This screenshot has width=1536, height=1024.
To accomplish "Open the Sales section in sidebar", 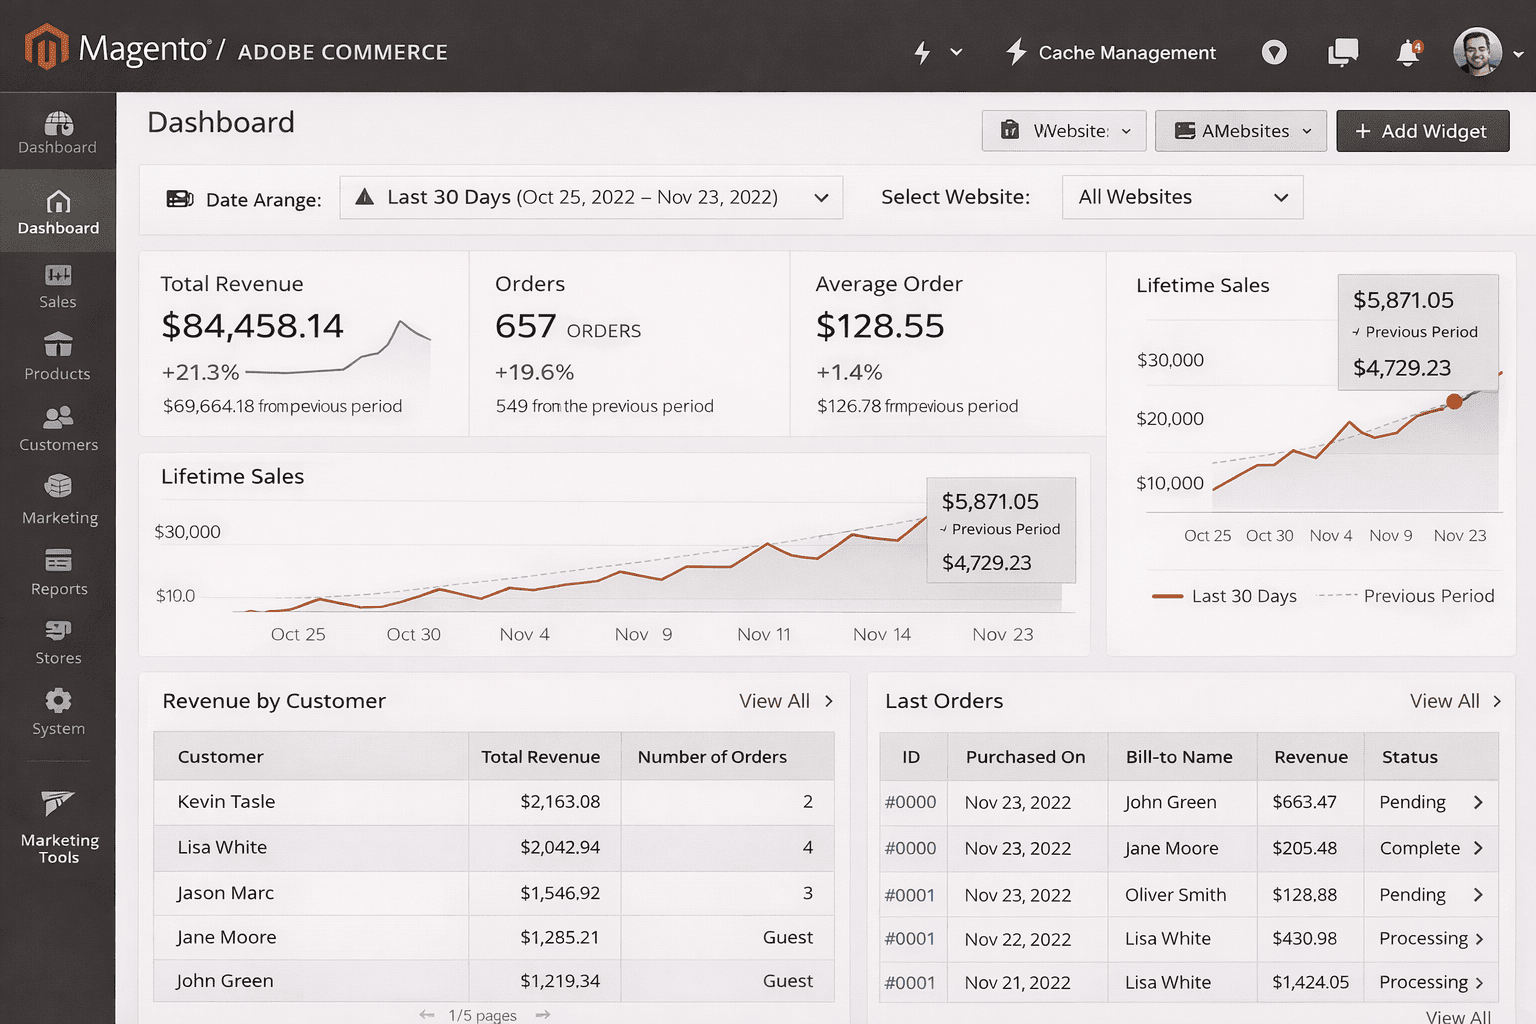I will point(57,288).
